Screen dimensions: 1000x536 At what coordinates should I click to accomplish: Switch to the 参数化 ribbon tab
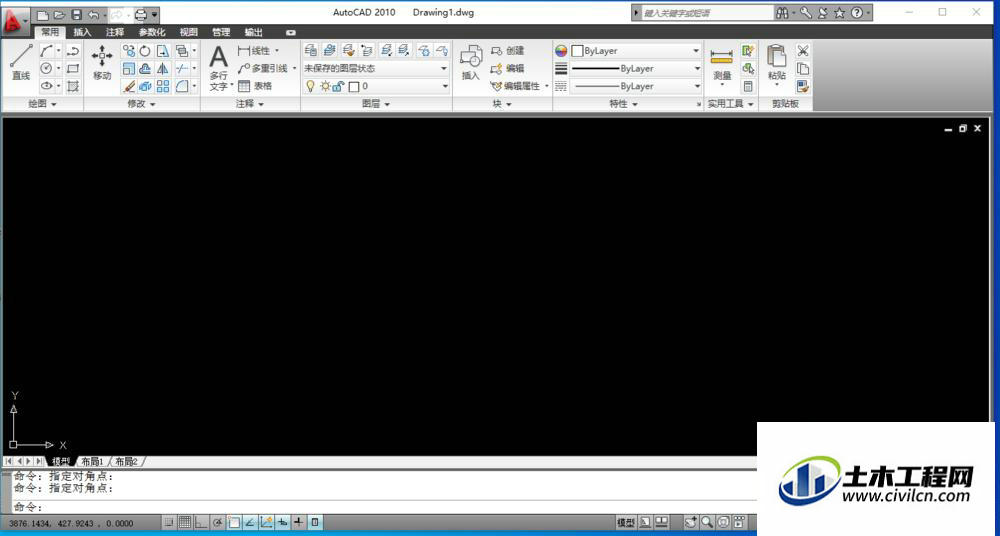(x=152, y=32)
